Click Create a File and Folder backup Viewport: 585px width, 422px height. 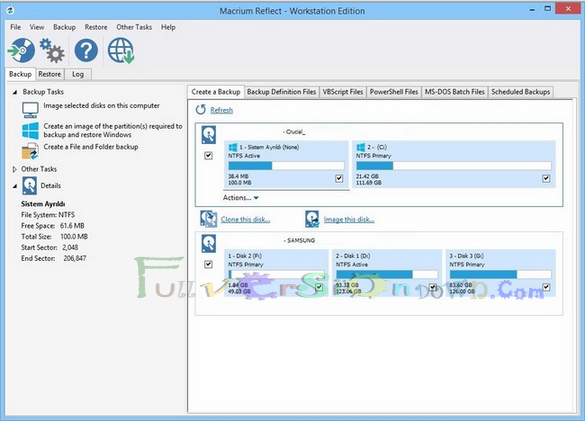(x=91, y=147)
